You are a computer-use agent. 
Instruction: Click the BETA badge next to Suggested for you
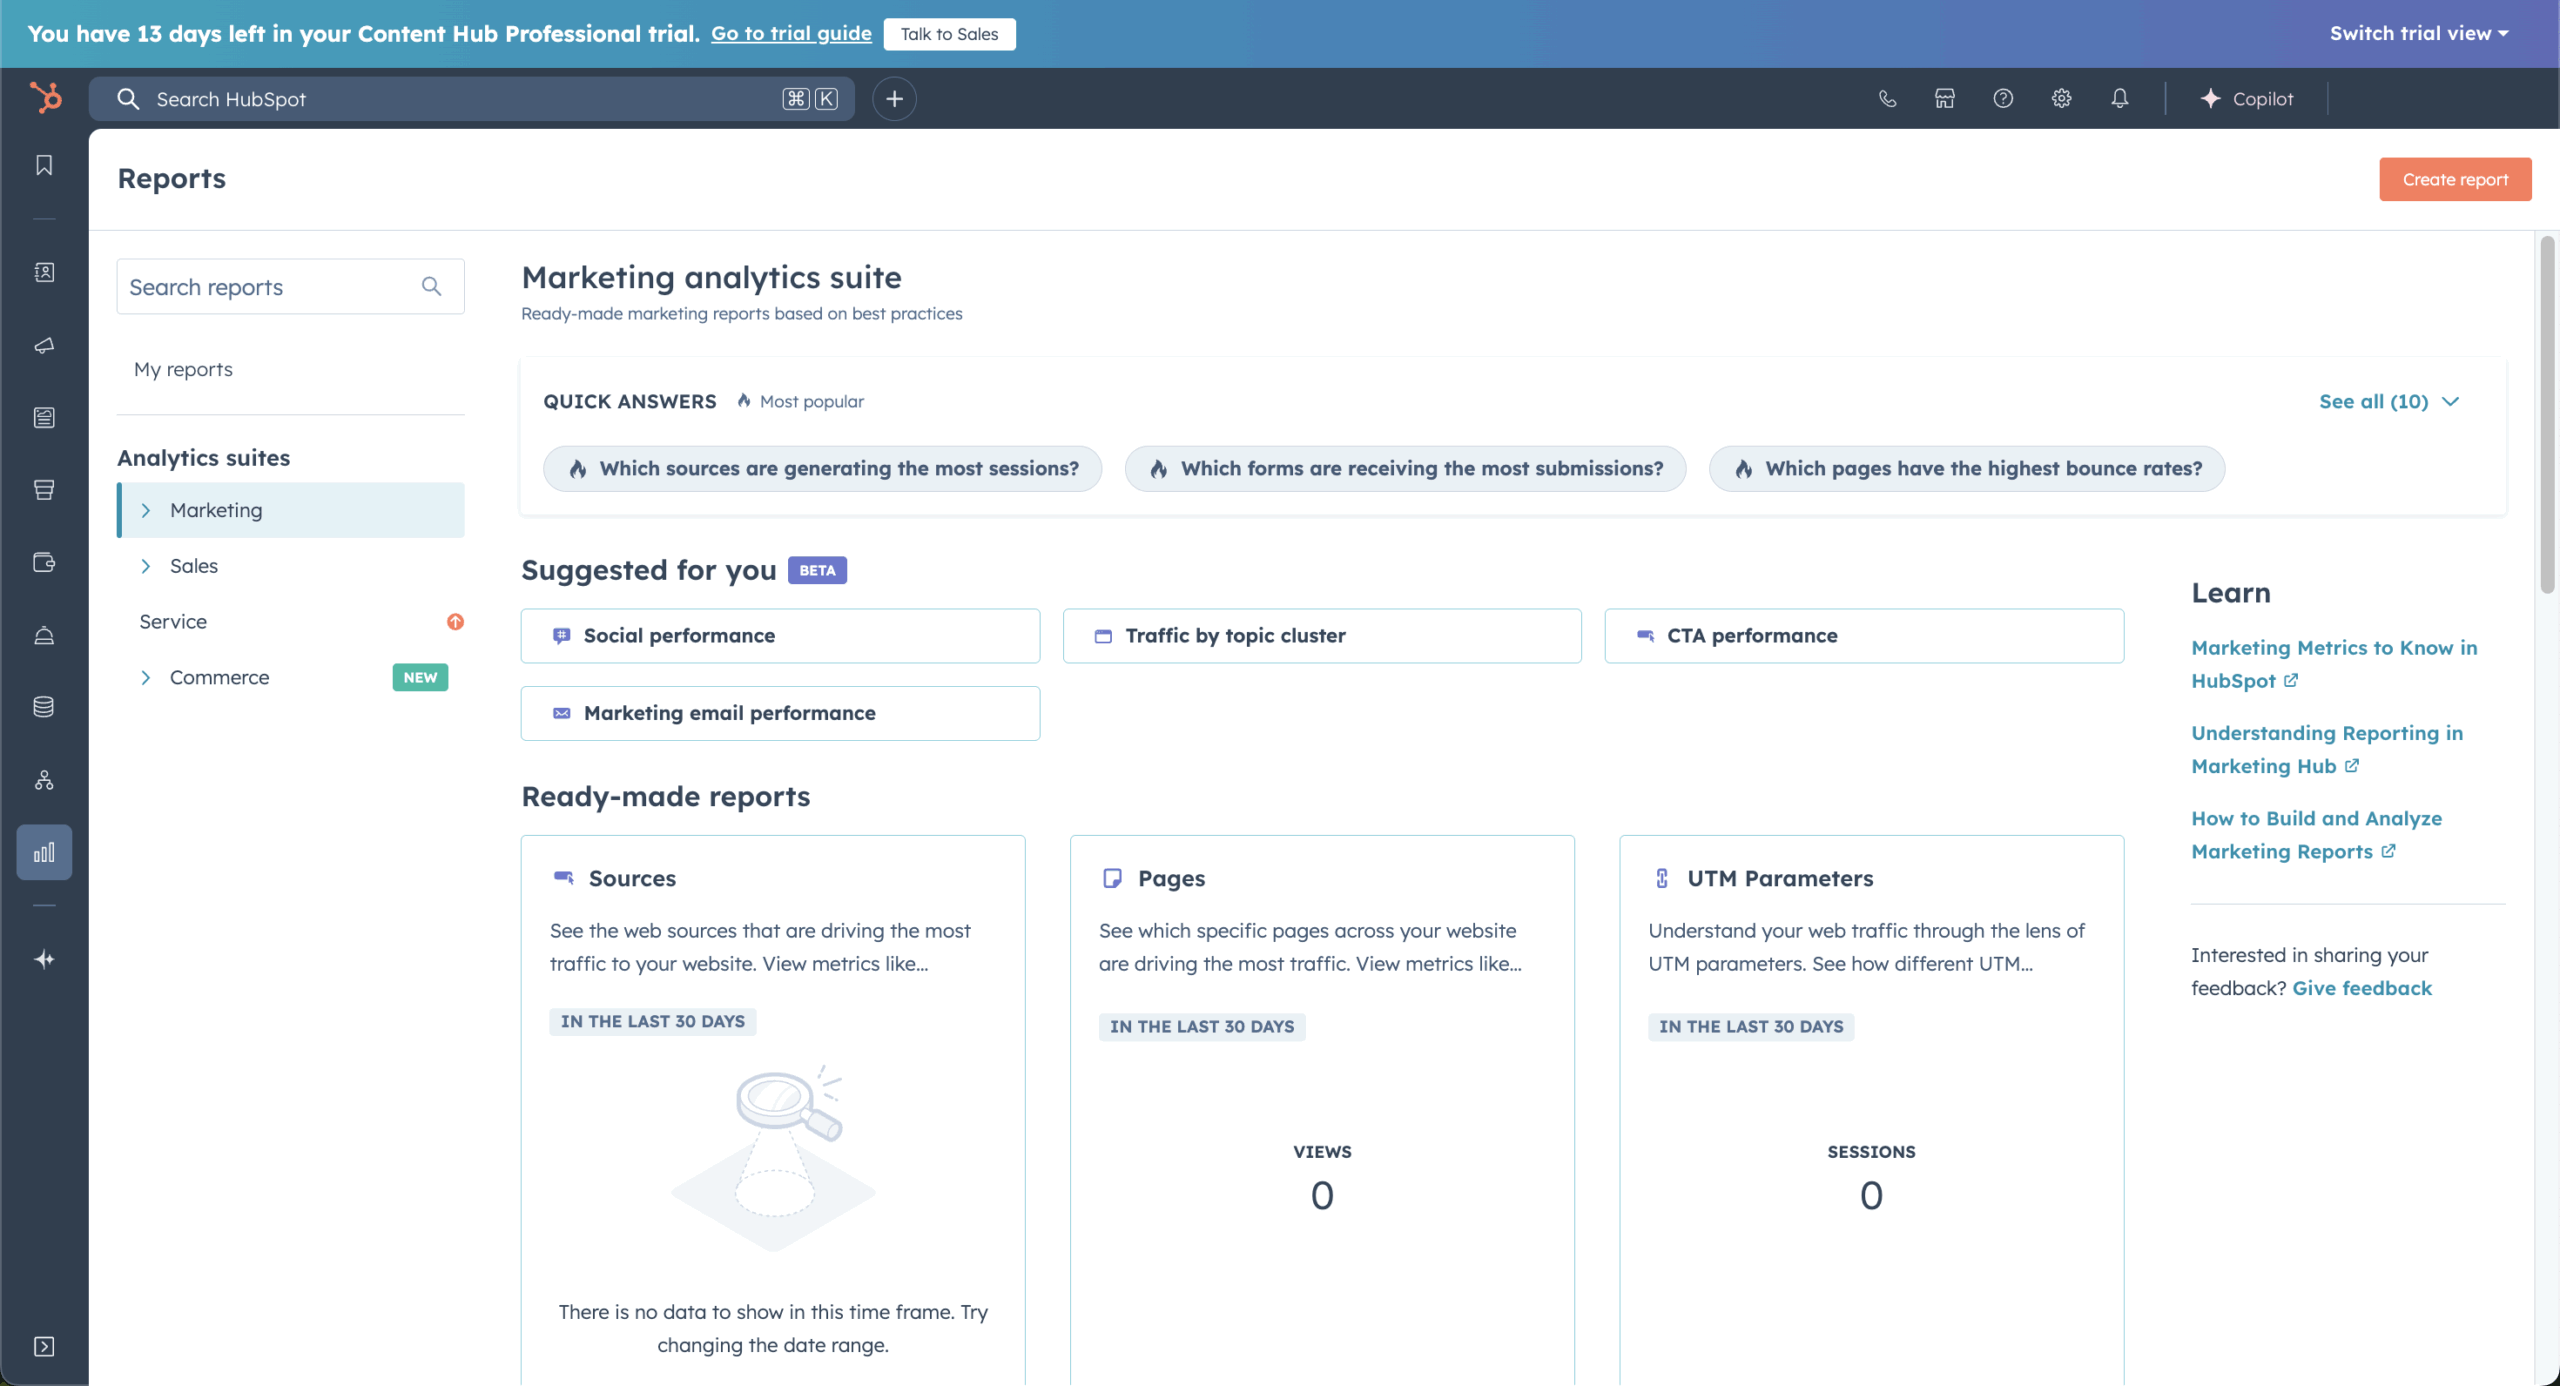click(817, 570)
